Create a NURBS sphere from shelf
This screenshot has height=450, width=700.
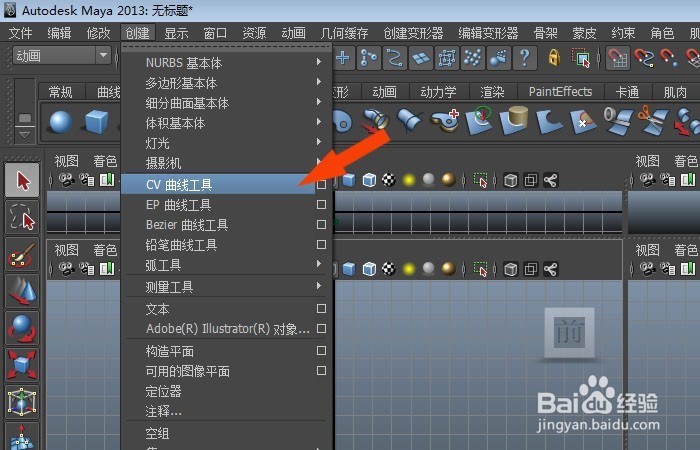pos(61,122)
